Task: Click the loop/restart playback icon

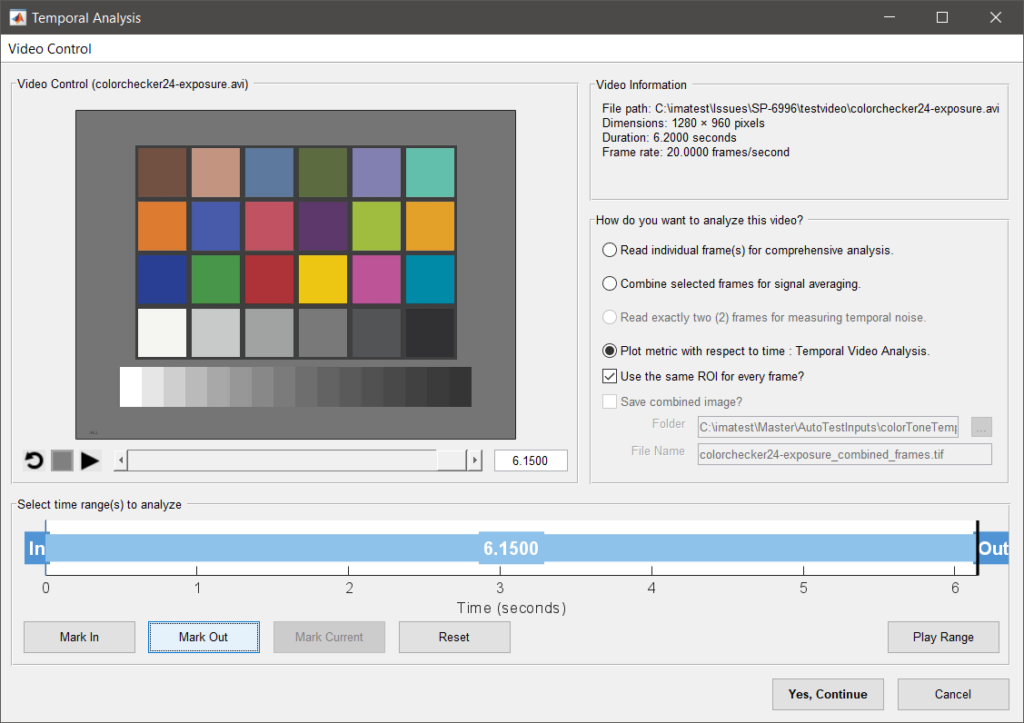Action: point(34,461)
